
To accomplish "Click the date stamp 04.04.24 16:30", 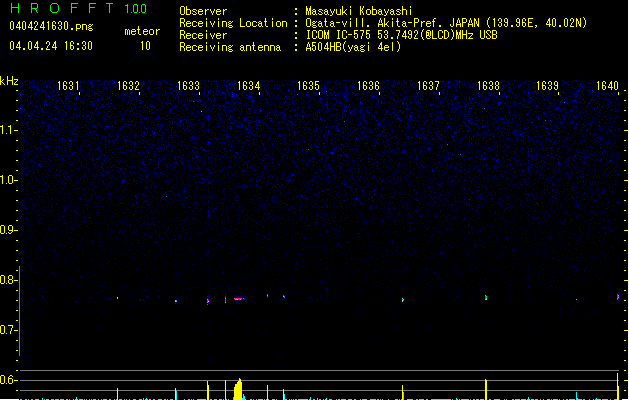I will pyautogui.click(x=51, y=46).
